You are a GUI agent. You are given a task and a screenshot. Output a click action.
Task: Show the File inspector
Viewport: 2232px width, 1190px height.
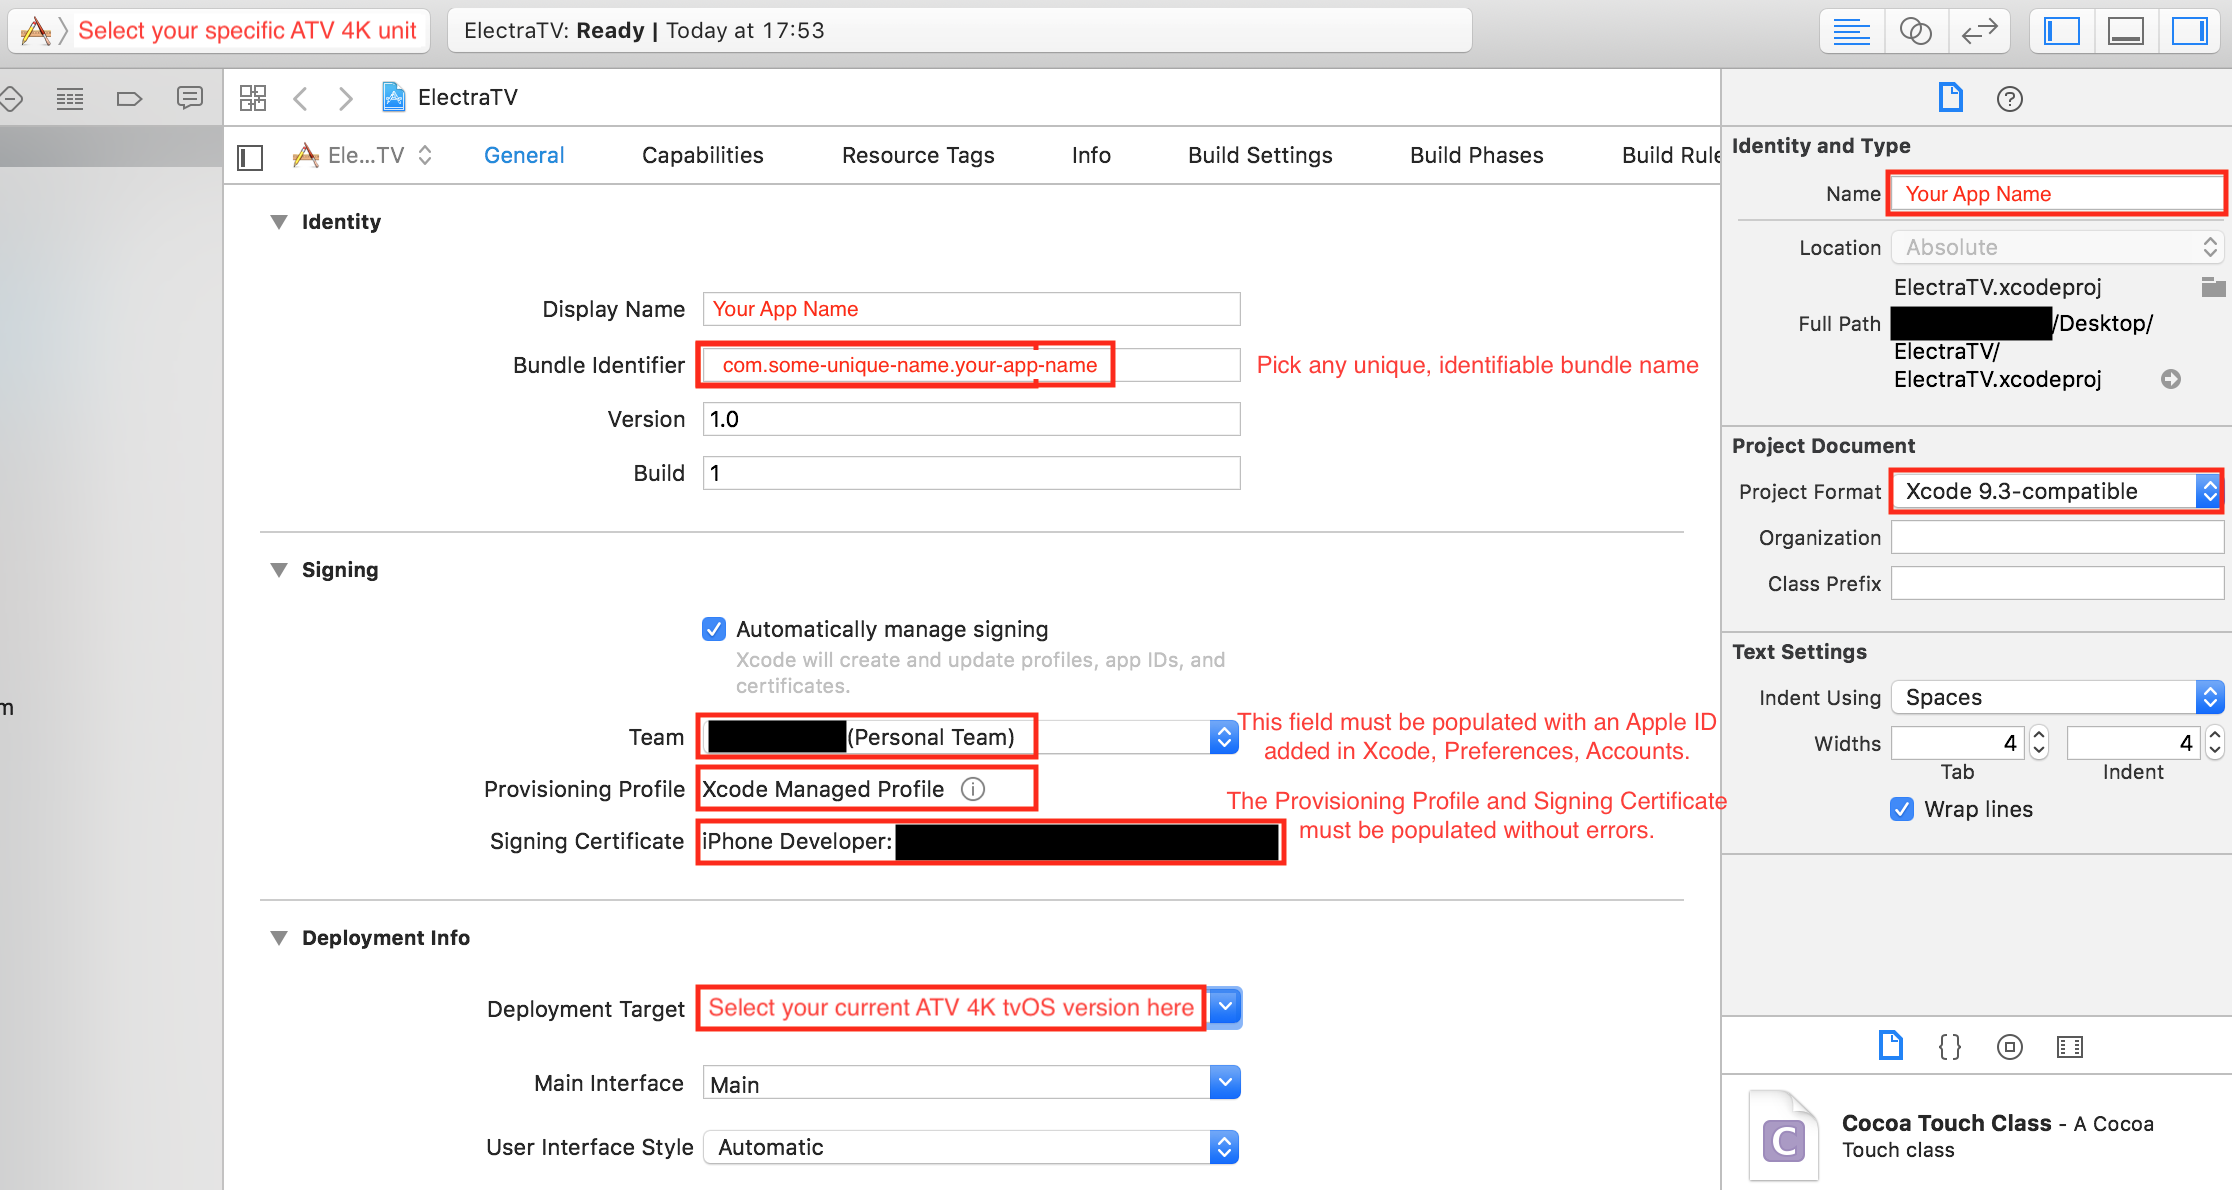[1951, 98]
